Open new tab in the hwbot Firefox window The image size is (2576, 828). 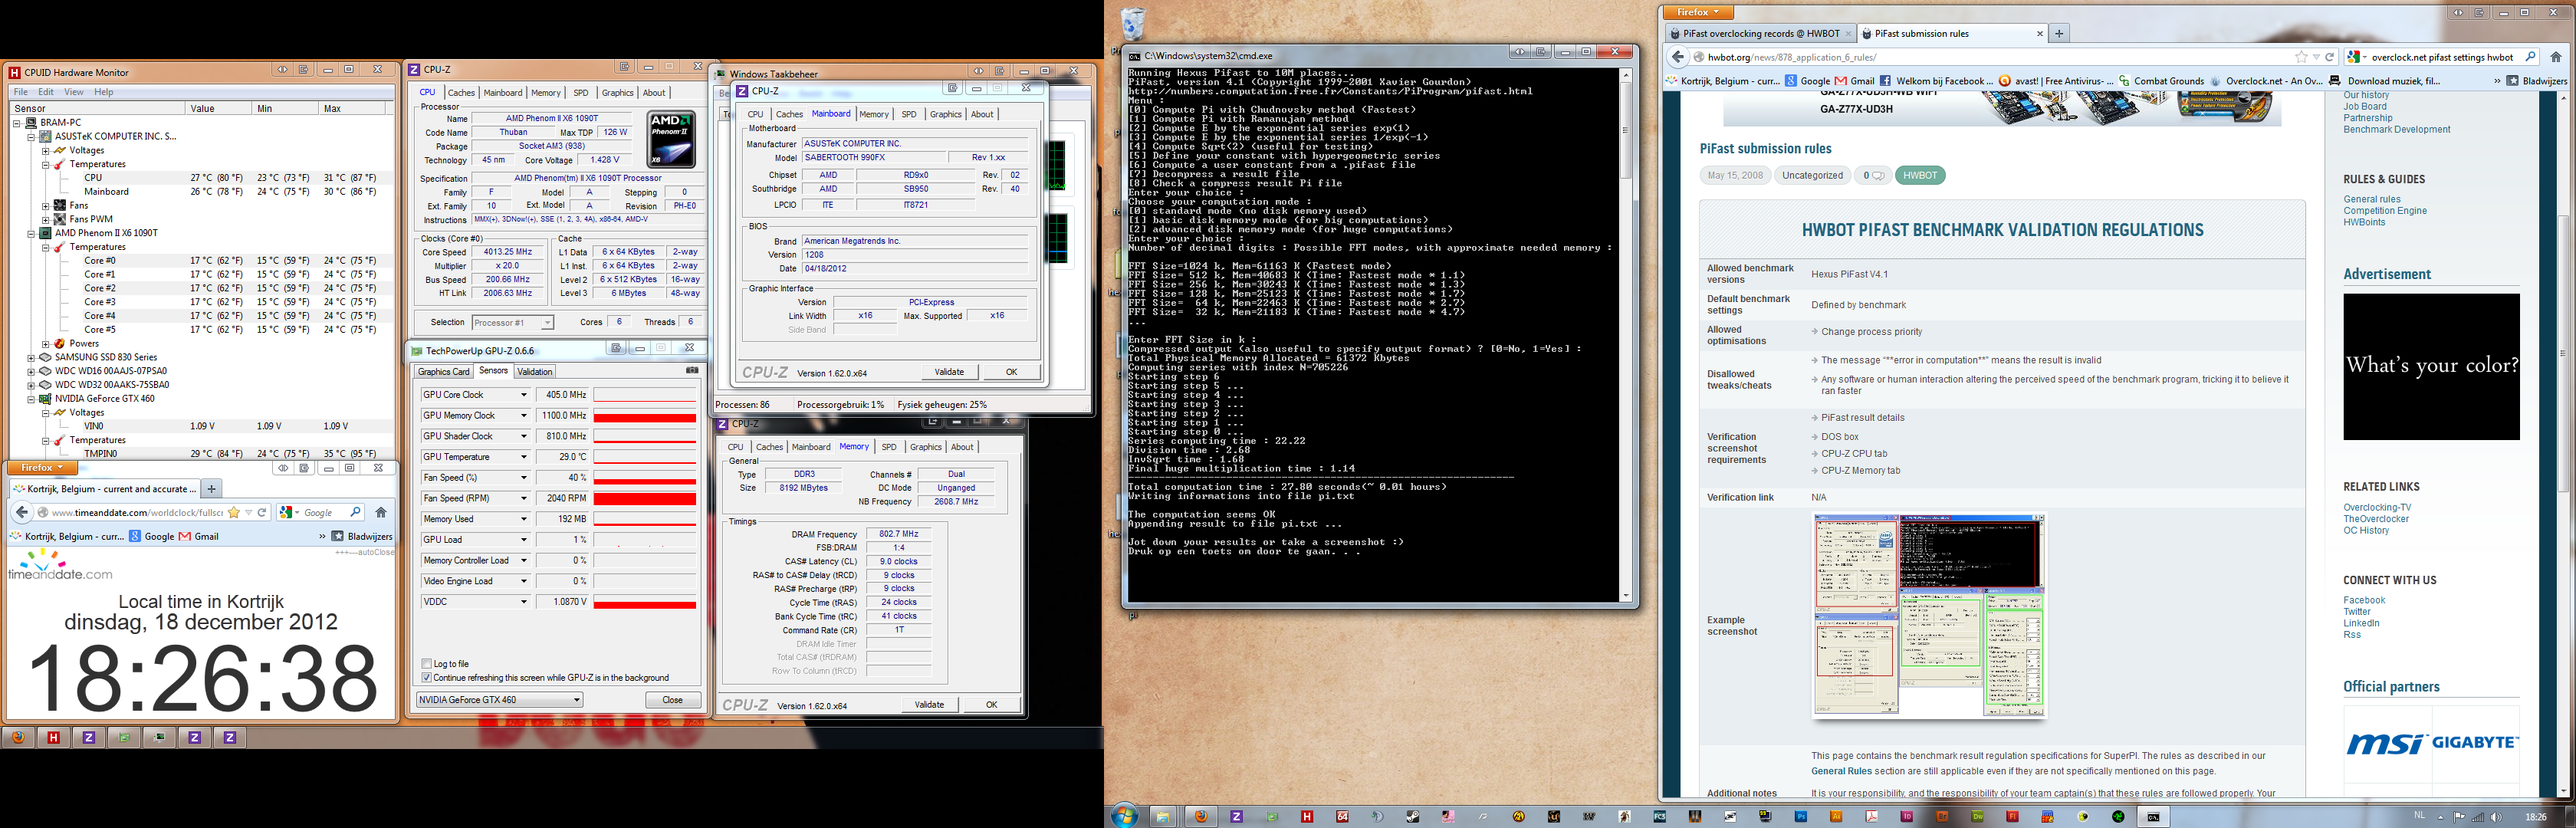tap(2059, 33)
